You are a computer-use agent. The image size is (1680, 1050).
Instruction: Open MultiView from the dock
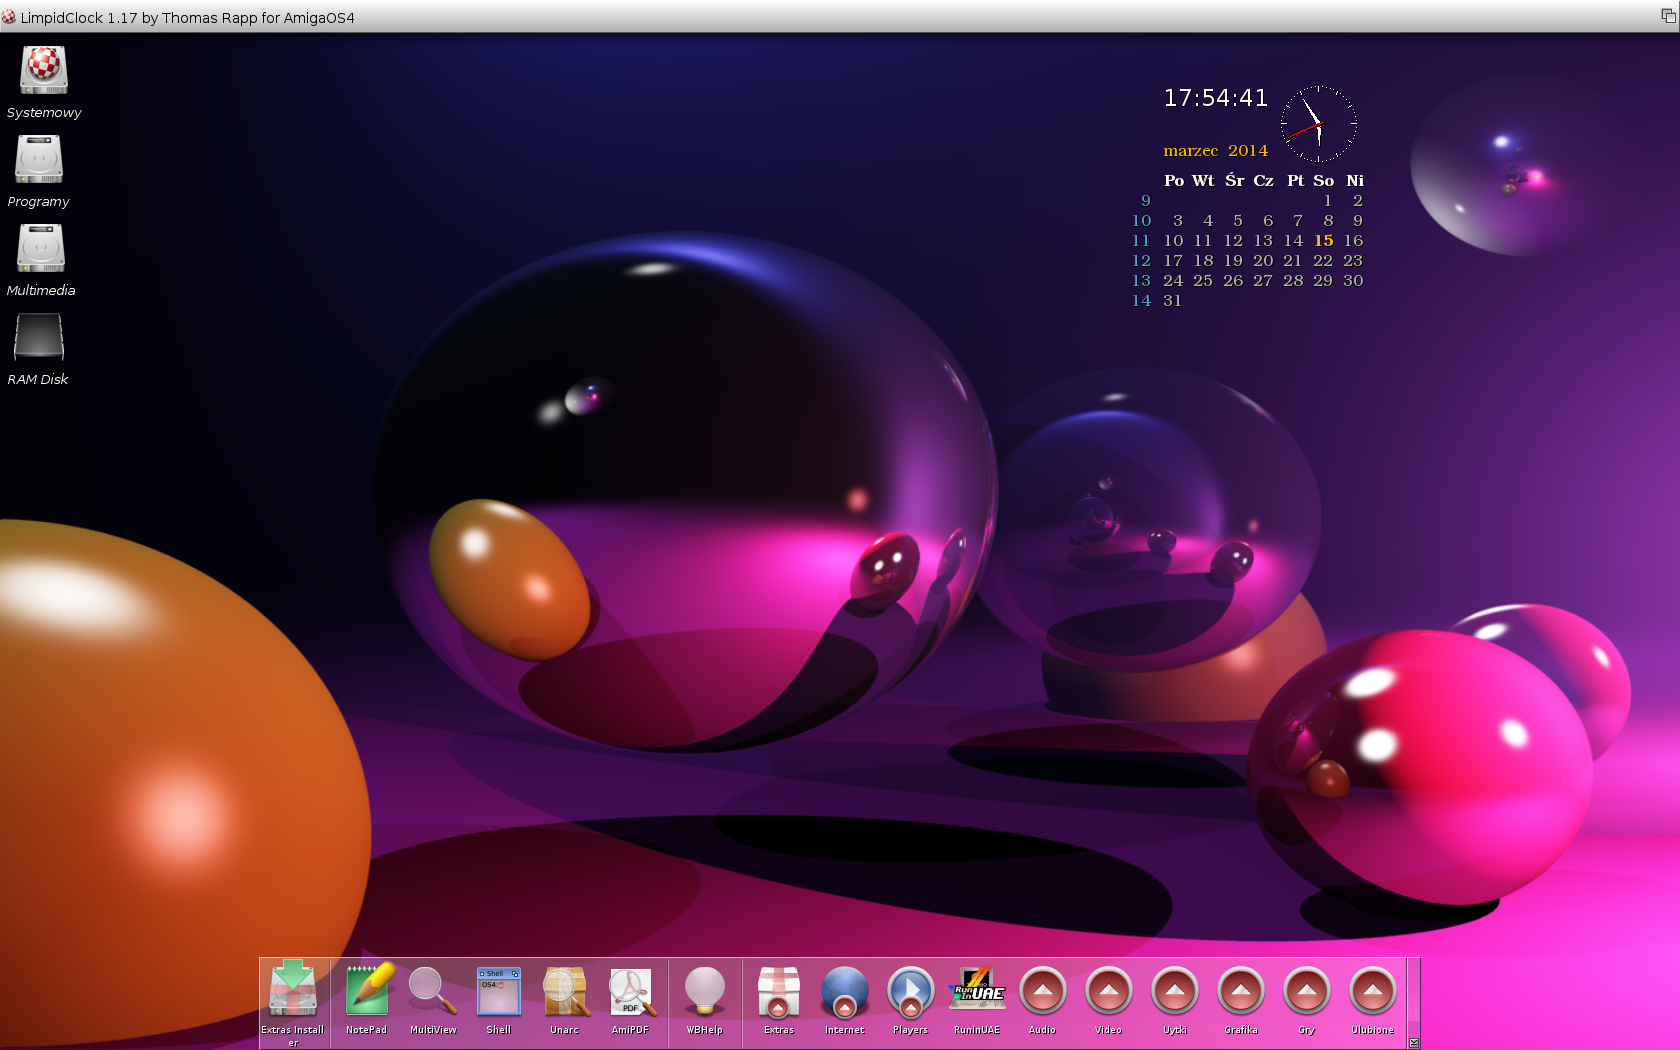(x=433, y=990)
